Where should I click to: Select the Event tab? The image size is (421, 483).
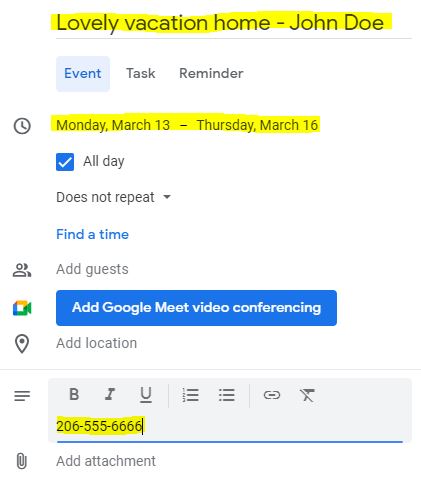coord(83,74)
